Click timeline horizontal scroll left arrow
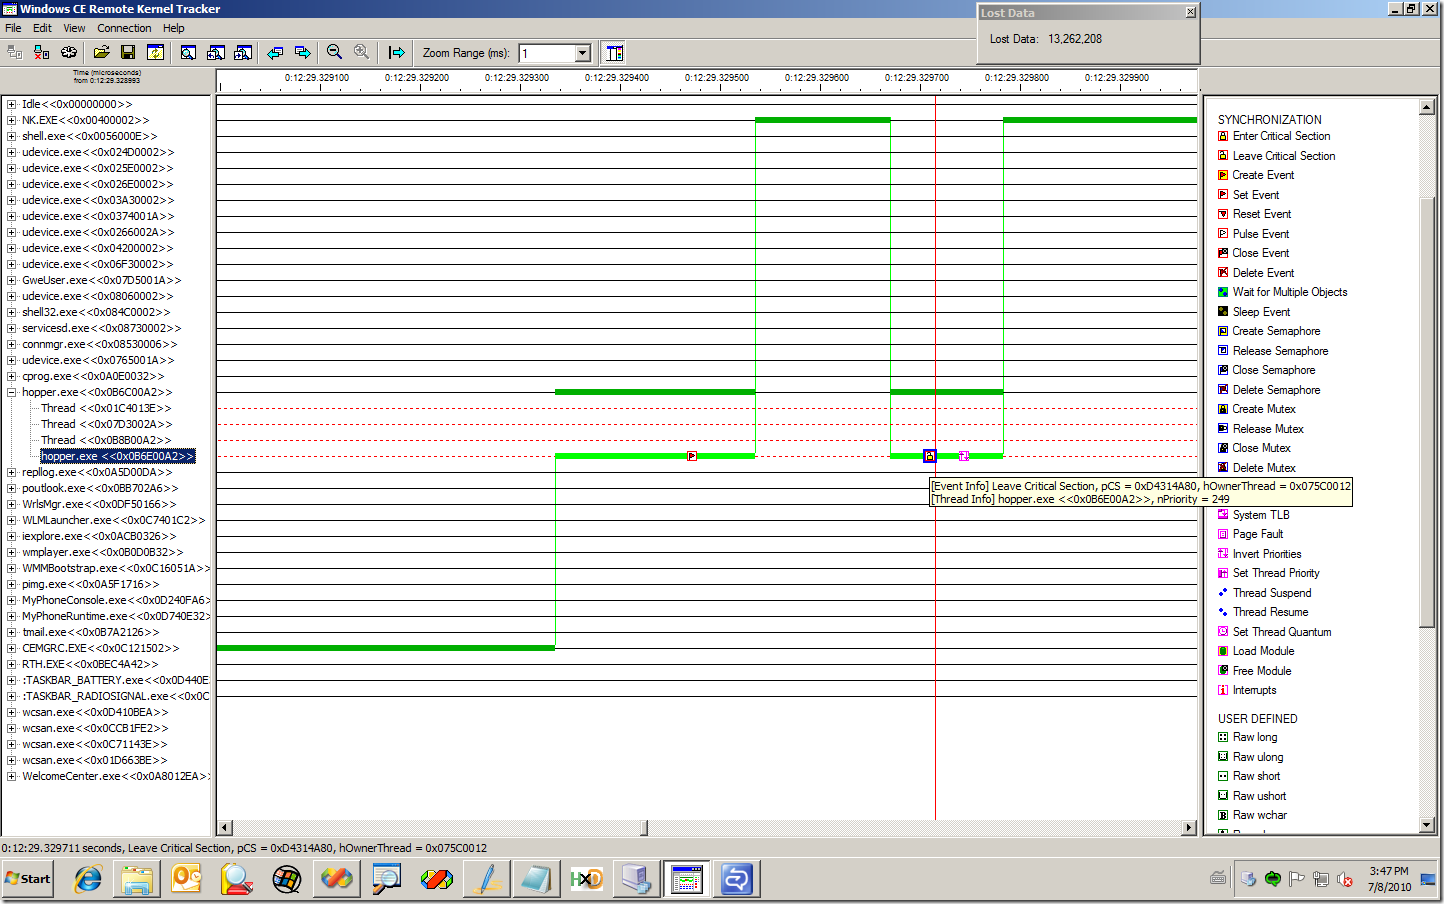This screenshot has width=1444, height=904. [225, 828]
